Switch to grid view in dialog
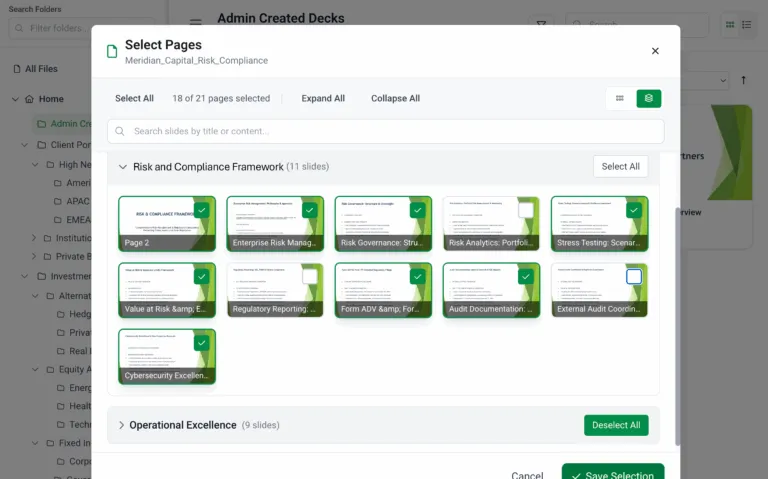Screen dimensions: 768x479 (620, 98)
